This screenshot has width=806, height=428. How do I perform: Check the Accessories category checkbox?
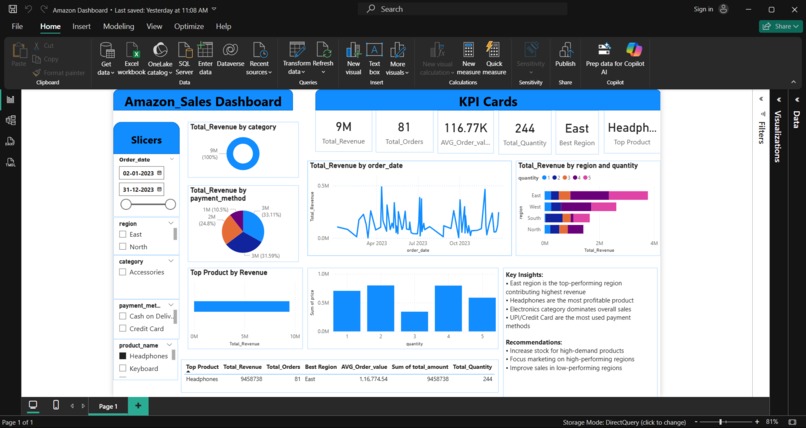pyautogui.click(x=122, y=272)
